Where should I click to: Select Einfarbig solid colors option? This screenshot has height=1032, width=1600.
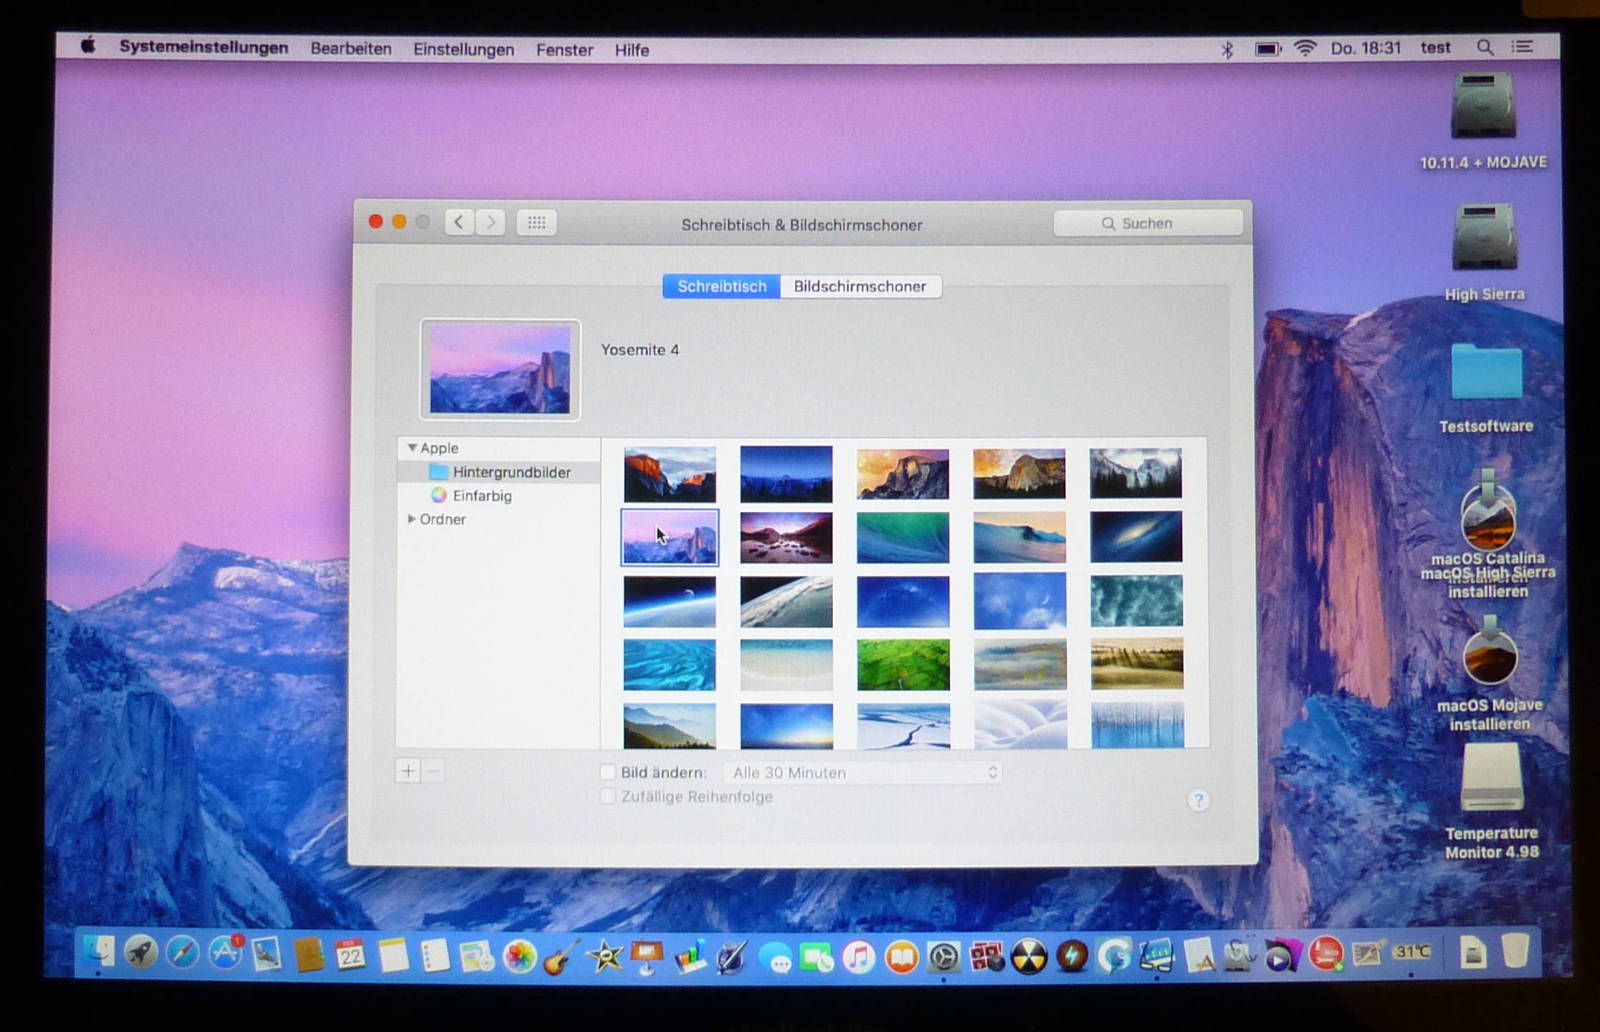481,496
